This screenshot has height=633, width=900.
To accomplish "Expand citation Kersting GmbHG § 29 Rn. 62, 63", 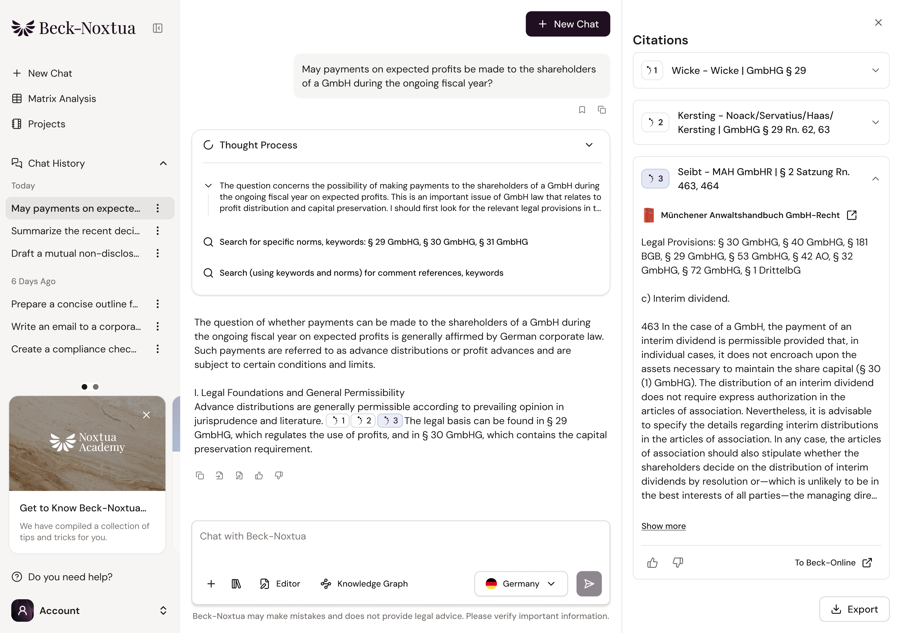I will [x=875, y=122].
